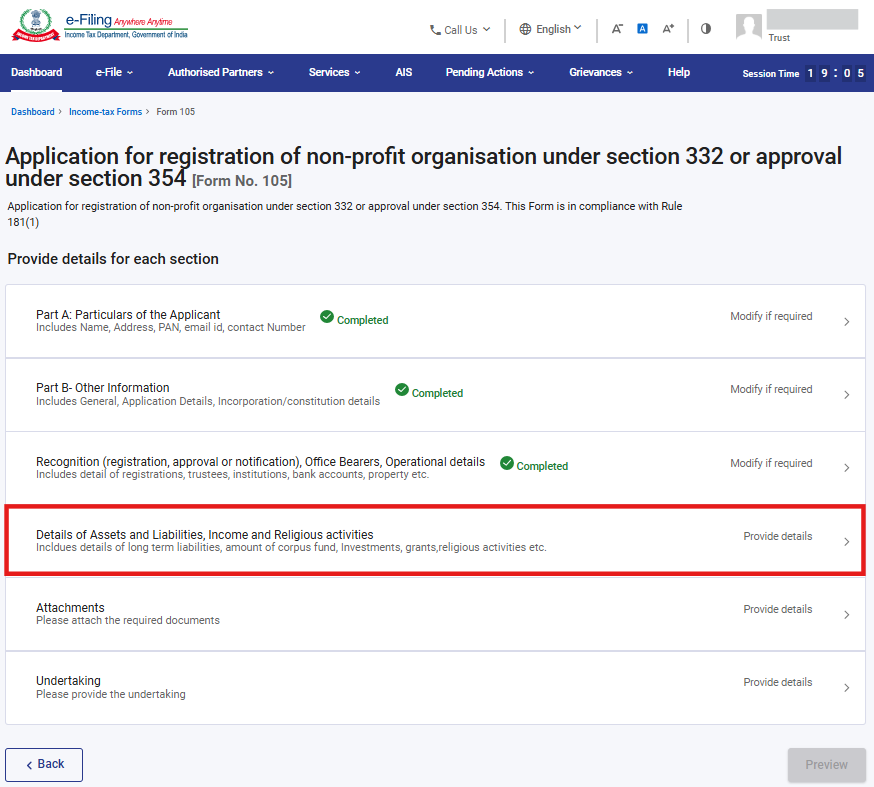Click the chevron arrow for Undertaking section
This screenshot has height=787, width=874.
coord(846,688)
